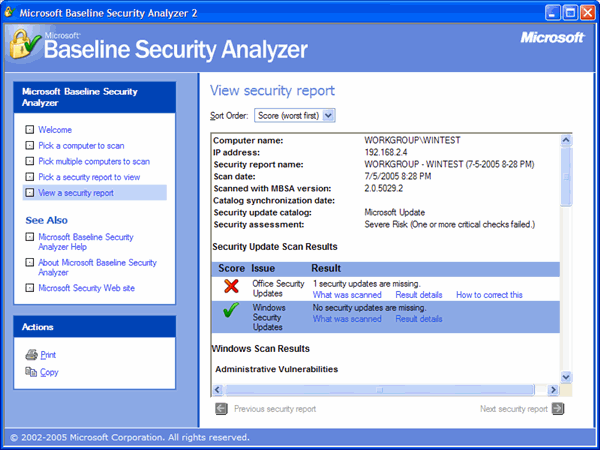Viewport: 600px width, 450px height.
Task: Click the computer name WORKGROUP\WINTEST
Action: coord(412,140)
